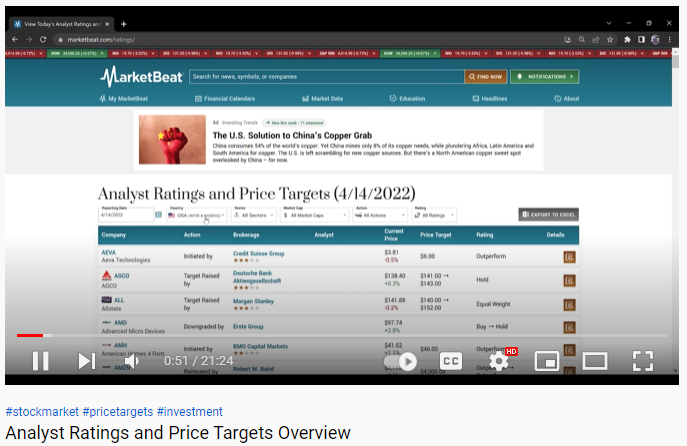The height and width of the screenshot is (446, 687).
Task: Open the Notifications button
Action: pos(545,77)
